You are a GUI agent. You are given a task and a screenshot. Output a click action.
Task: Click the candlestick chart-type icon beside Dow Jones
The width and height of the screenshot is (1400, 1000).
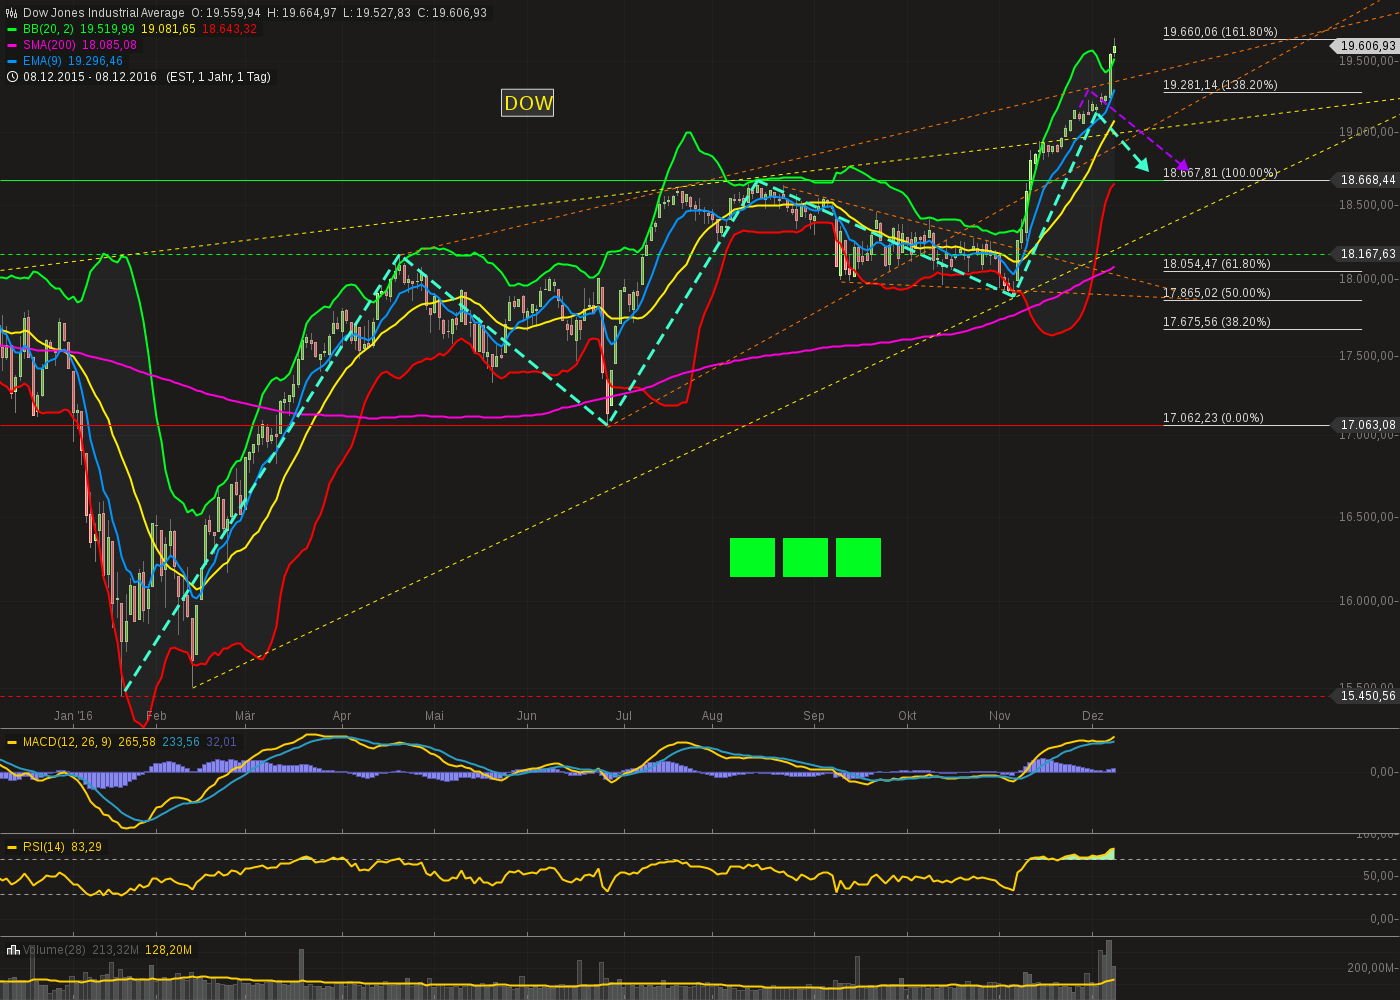[12, 13]
